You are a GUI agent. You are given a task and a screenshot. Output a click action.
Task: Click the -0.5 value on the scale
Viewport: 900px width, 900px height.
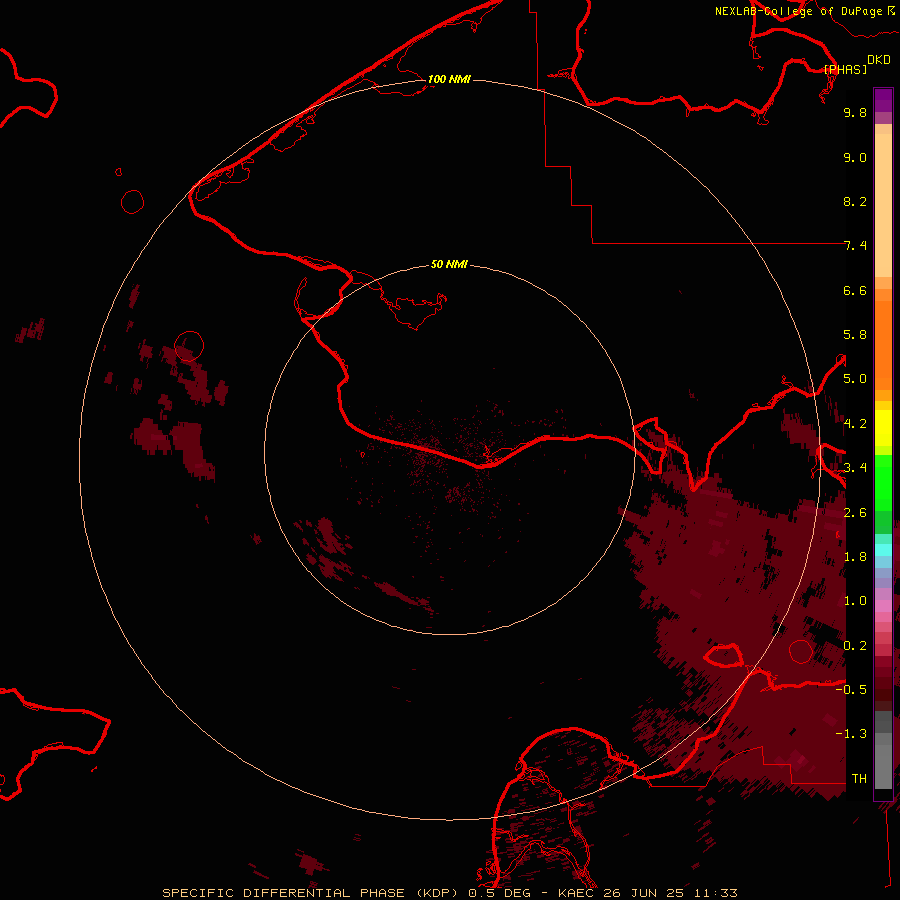851,690
